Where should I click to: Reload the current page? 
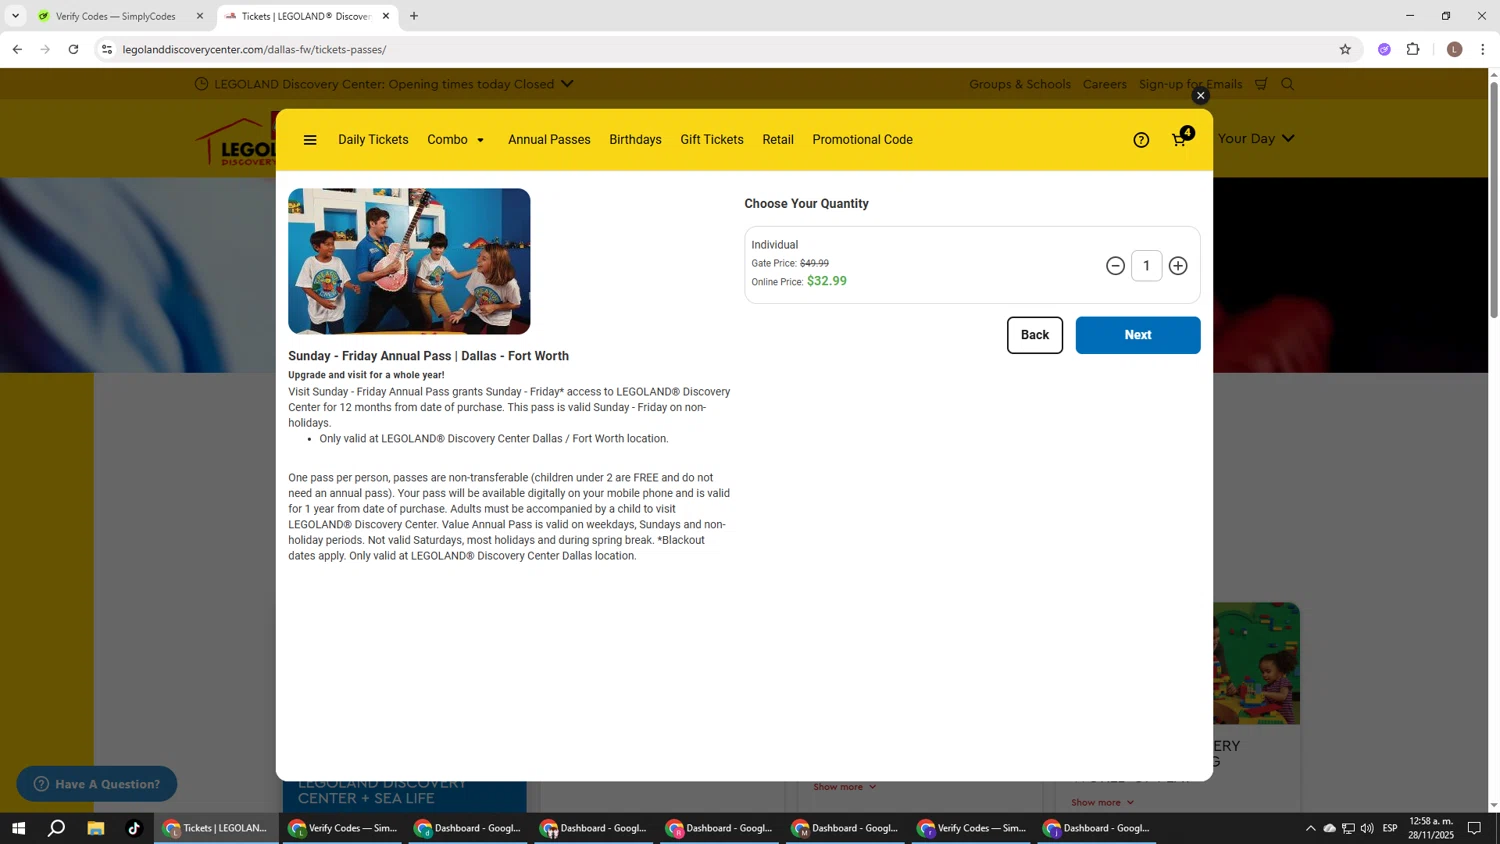(x=73, y=49)
